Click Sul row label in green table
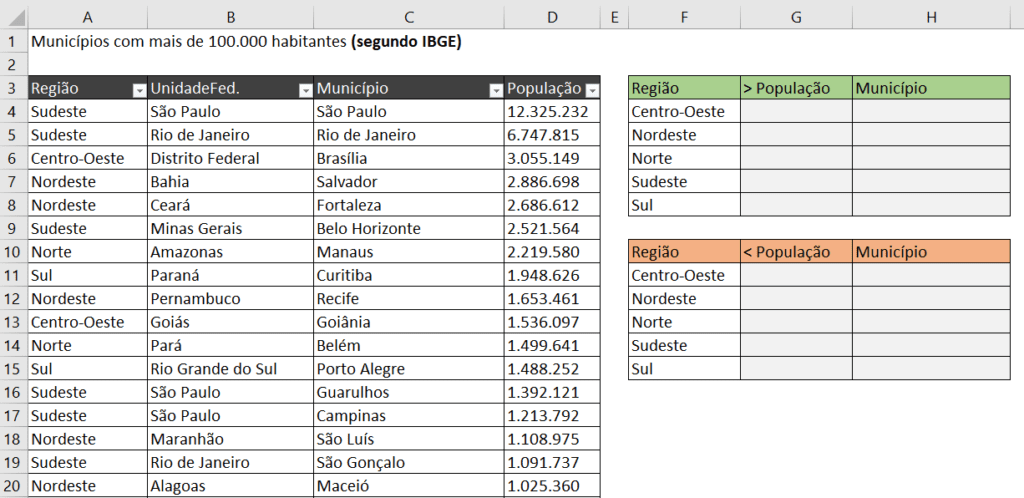This screenshot has width=1024, height=498. [684, 205]
